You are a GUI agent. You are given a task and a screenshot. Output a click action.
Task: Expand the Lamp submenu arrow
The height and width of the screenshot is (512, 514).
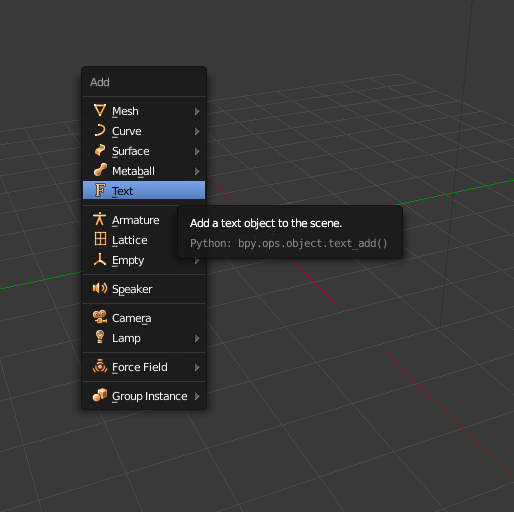(x=197, y=338)
